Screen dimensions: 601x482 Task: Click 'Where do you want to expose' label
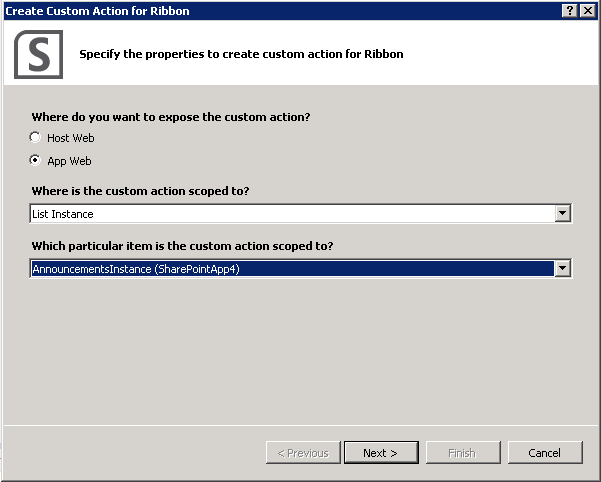click(x=171, y=117)
